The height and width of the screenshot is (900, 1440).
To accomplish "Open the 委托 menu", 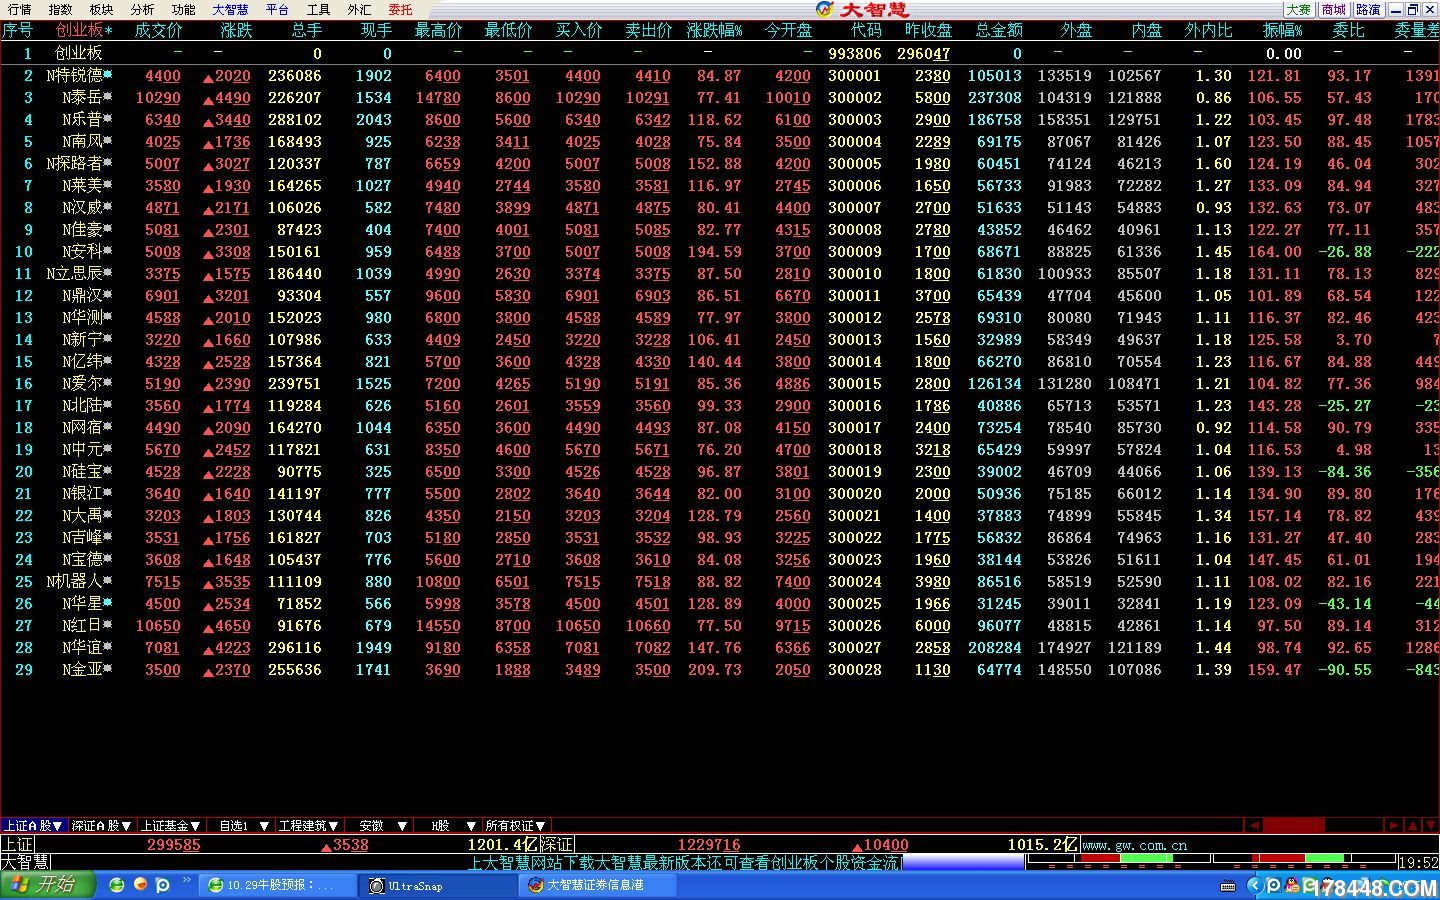I will [400, 9].
